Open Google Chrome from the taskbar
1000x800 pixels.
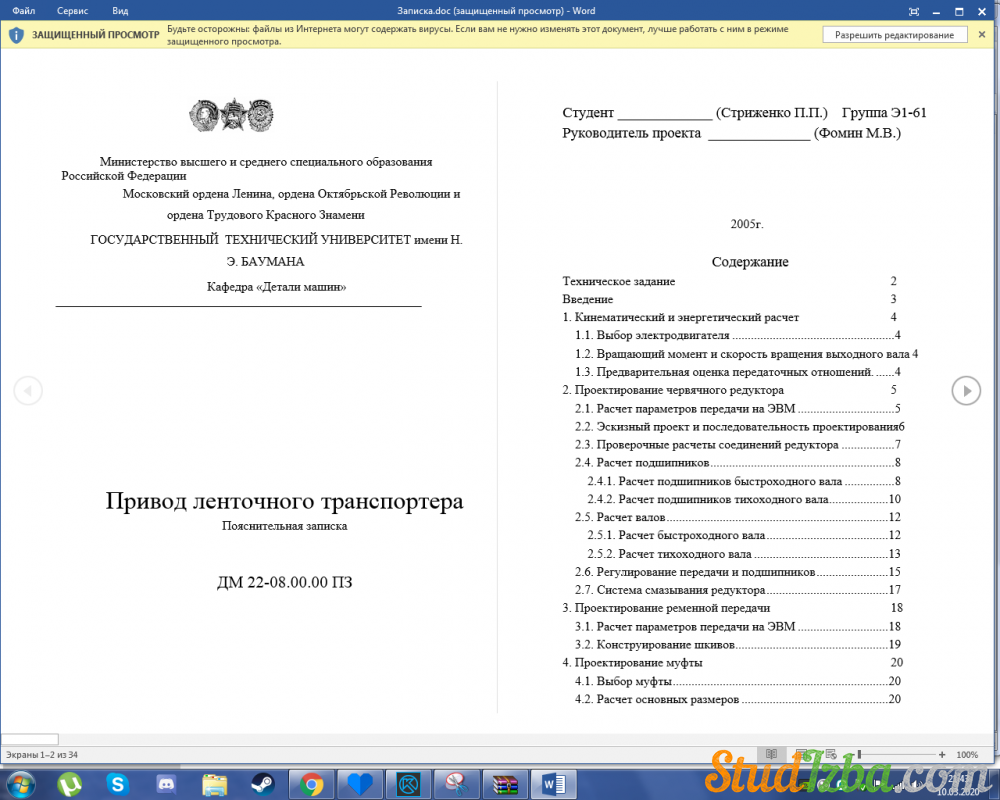tap(312, 784)
